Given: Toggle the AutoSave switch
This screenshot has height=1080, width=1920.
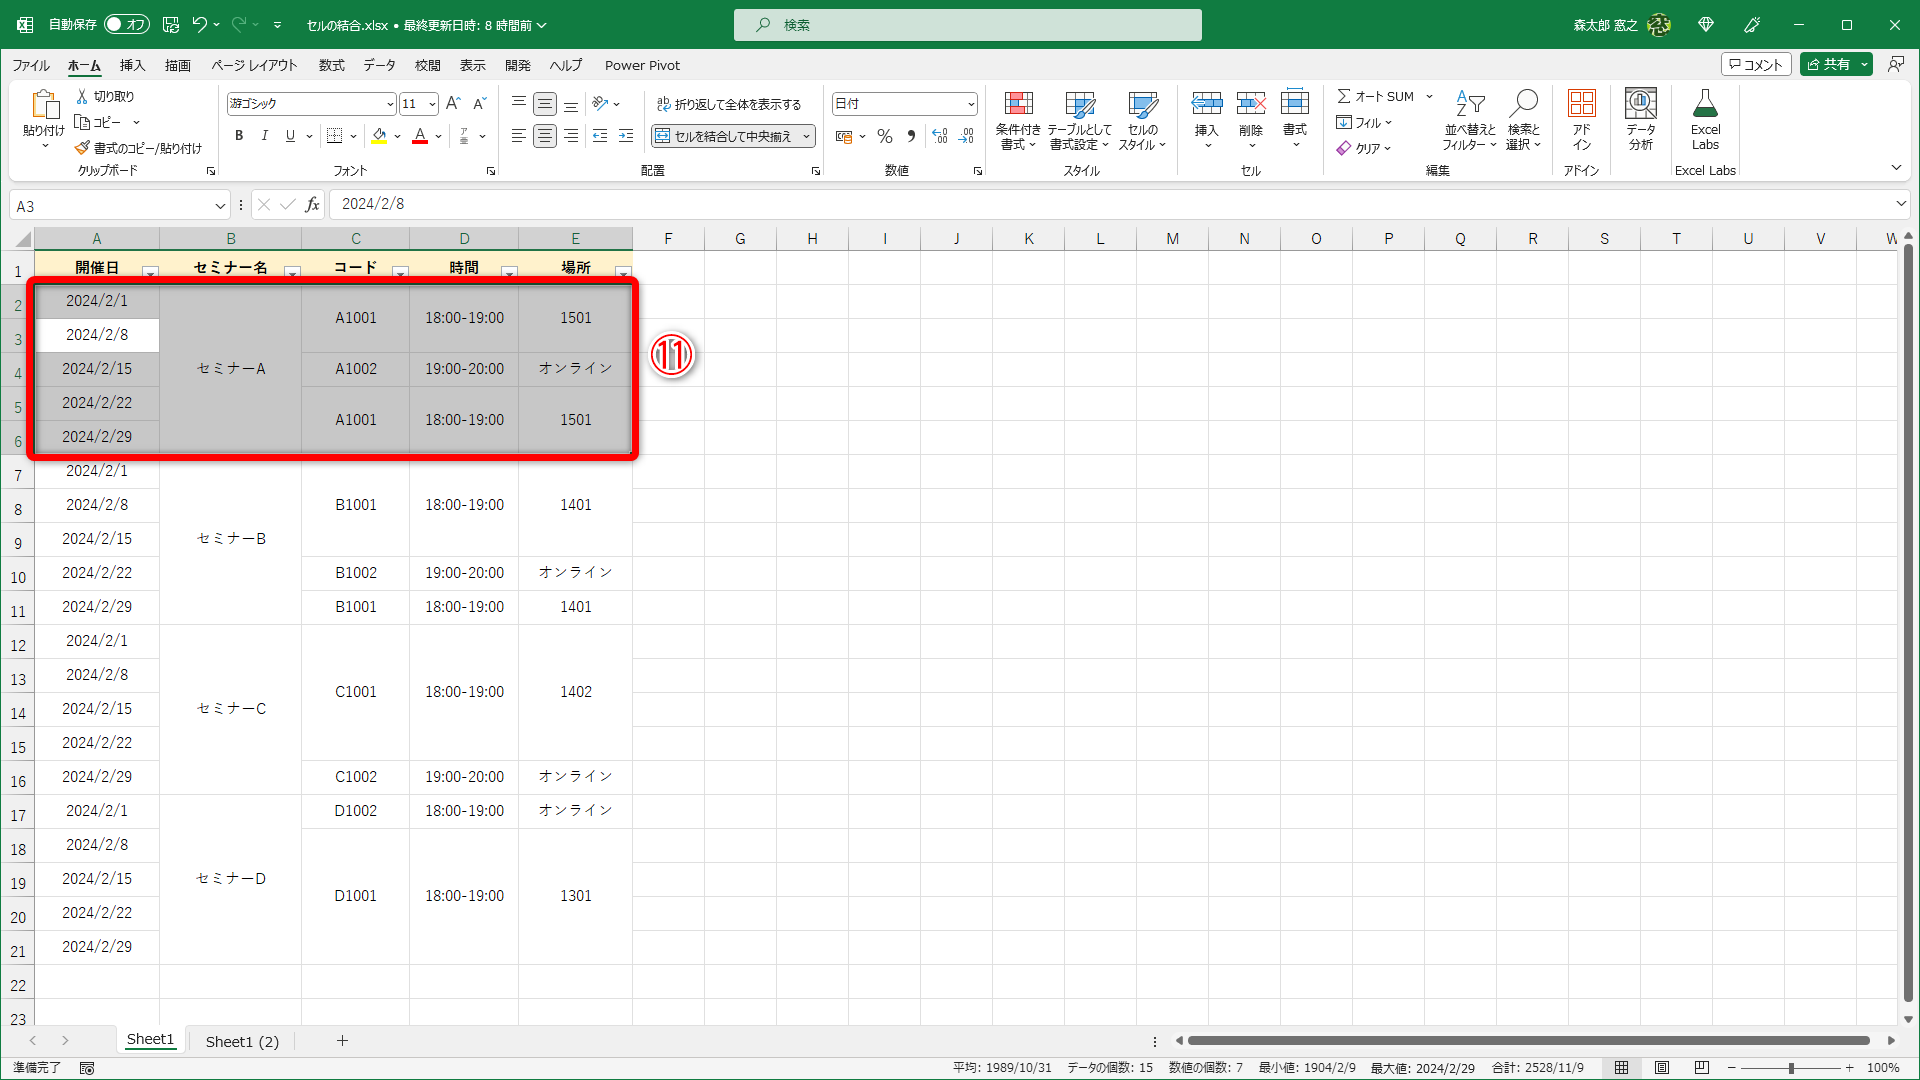Looking at the screenshot, I should pyautogui.click(x=126, y=24).
